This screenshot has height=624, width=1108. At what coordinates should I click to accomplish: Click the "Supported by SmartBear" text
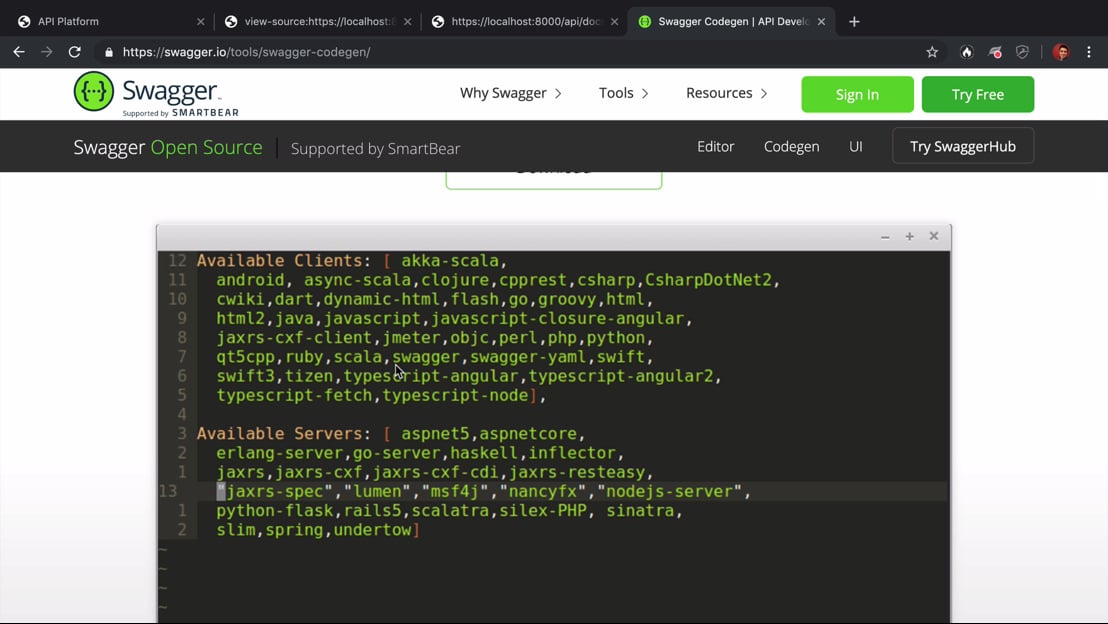375,148
